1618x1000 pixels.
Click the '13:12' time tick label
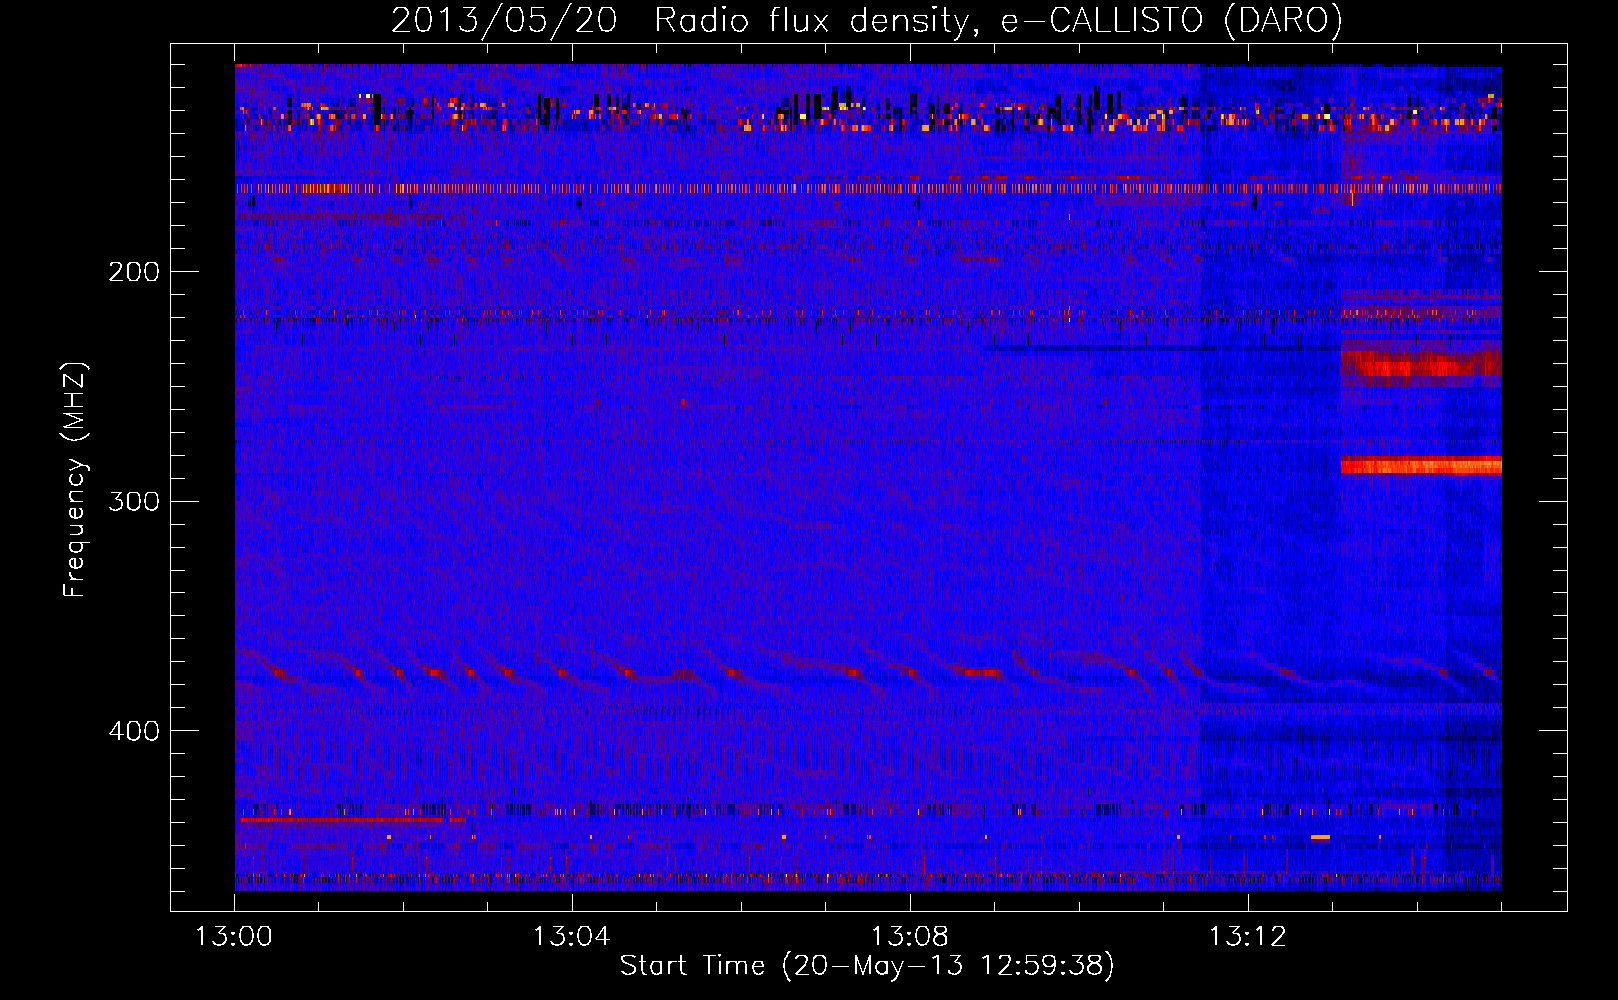click(x=1248, y=936)
